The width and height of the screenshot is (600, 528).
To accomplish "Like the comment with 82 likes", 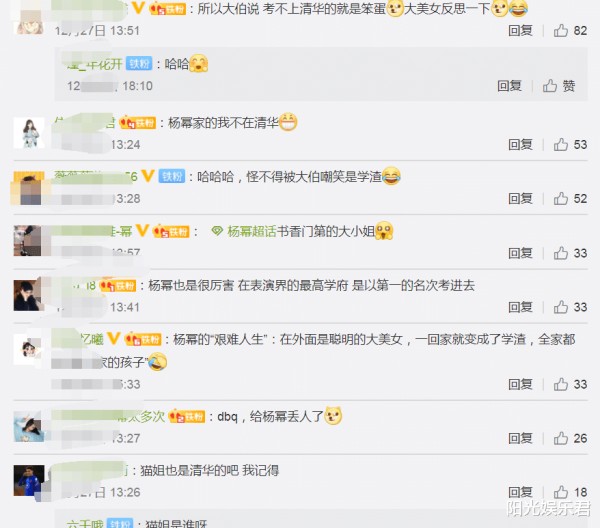I will [x=570, y=31].
